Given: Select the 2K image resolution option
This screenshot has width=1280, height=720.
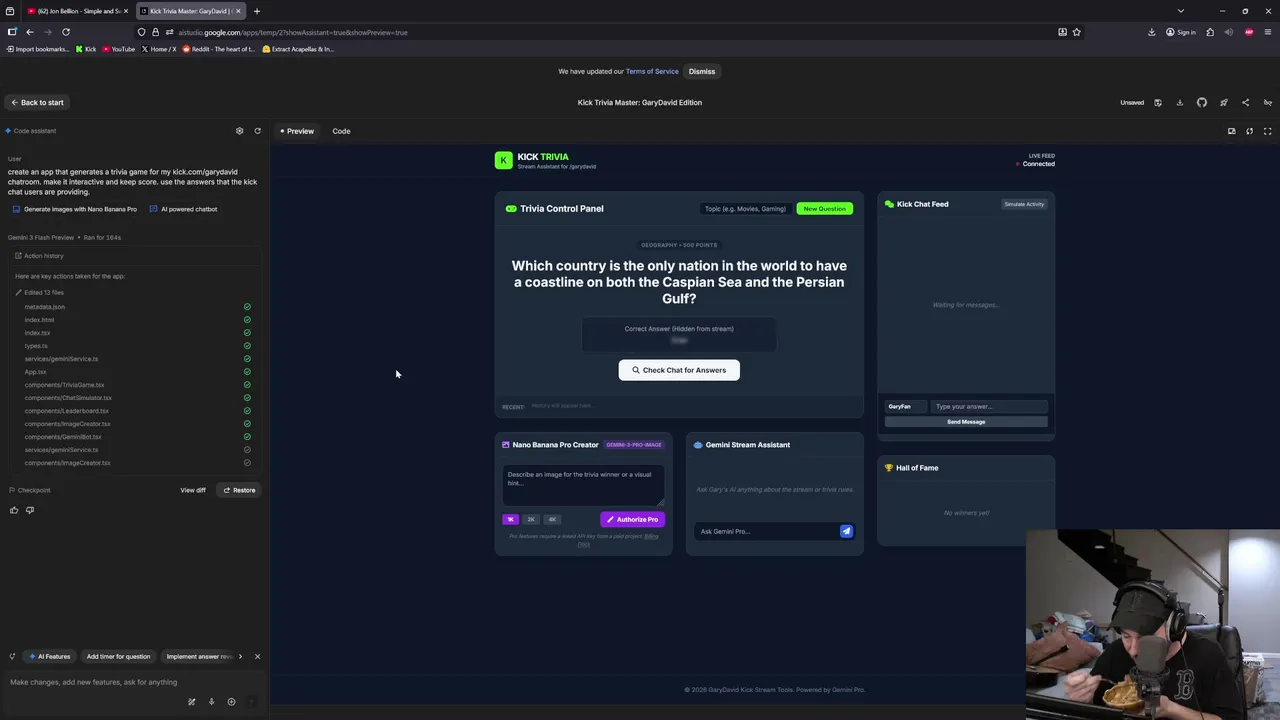Looking at the screenshot, I should click(531, 519).
